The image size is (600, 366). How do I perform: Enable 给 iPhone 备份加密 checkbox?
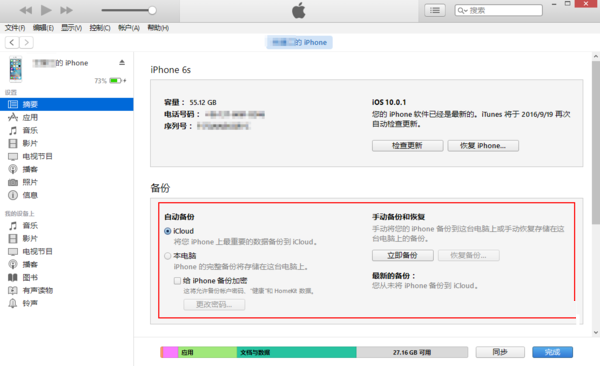pyautogui.click(x=177, y=281)
